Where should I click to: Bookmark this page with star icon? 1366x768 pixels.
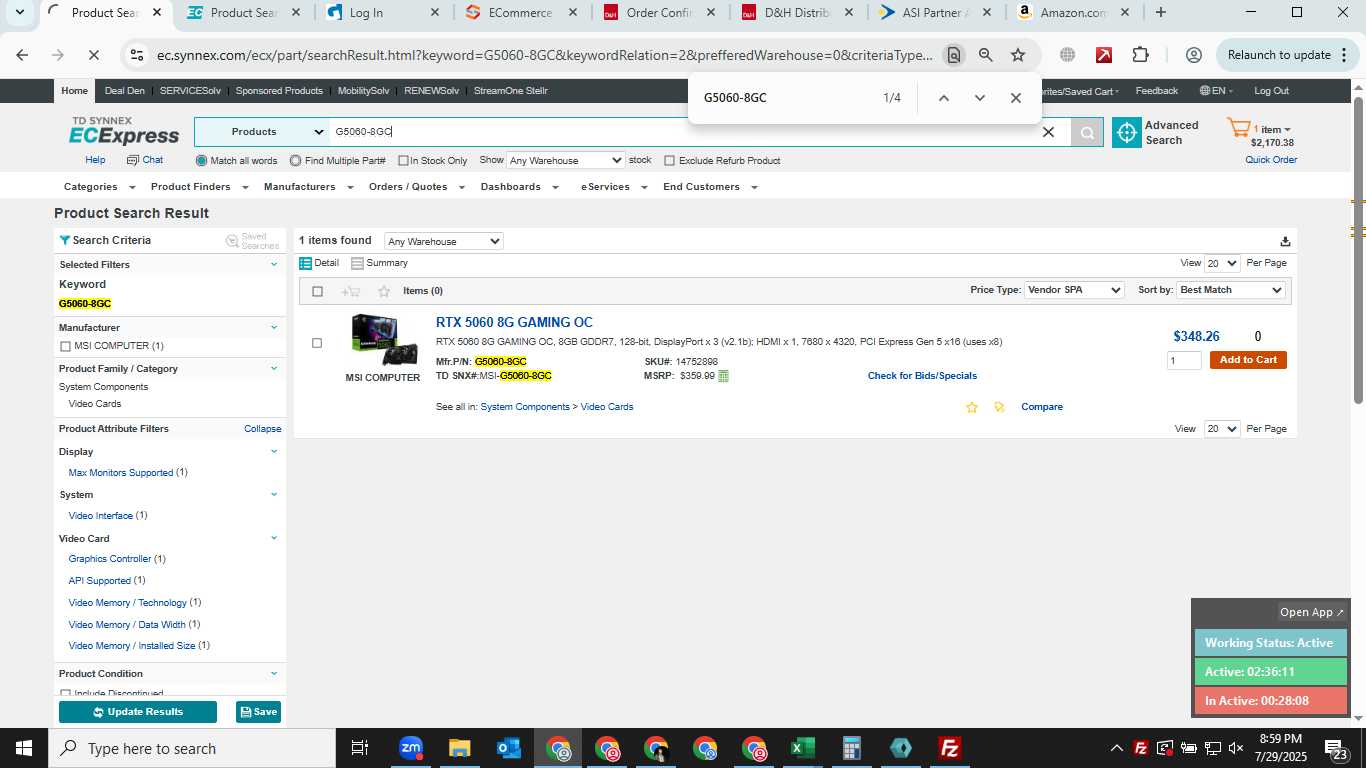(1018, 55)
